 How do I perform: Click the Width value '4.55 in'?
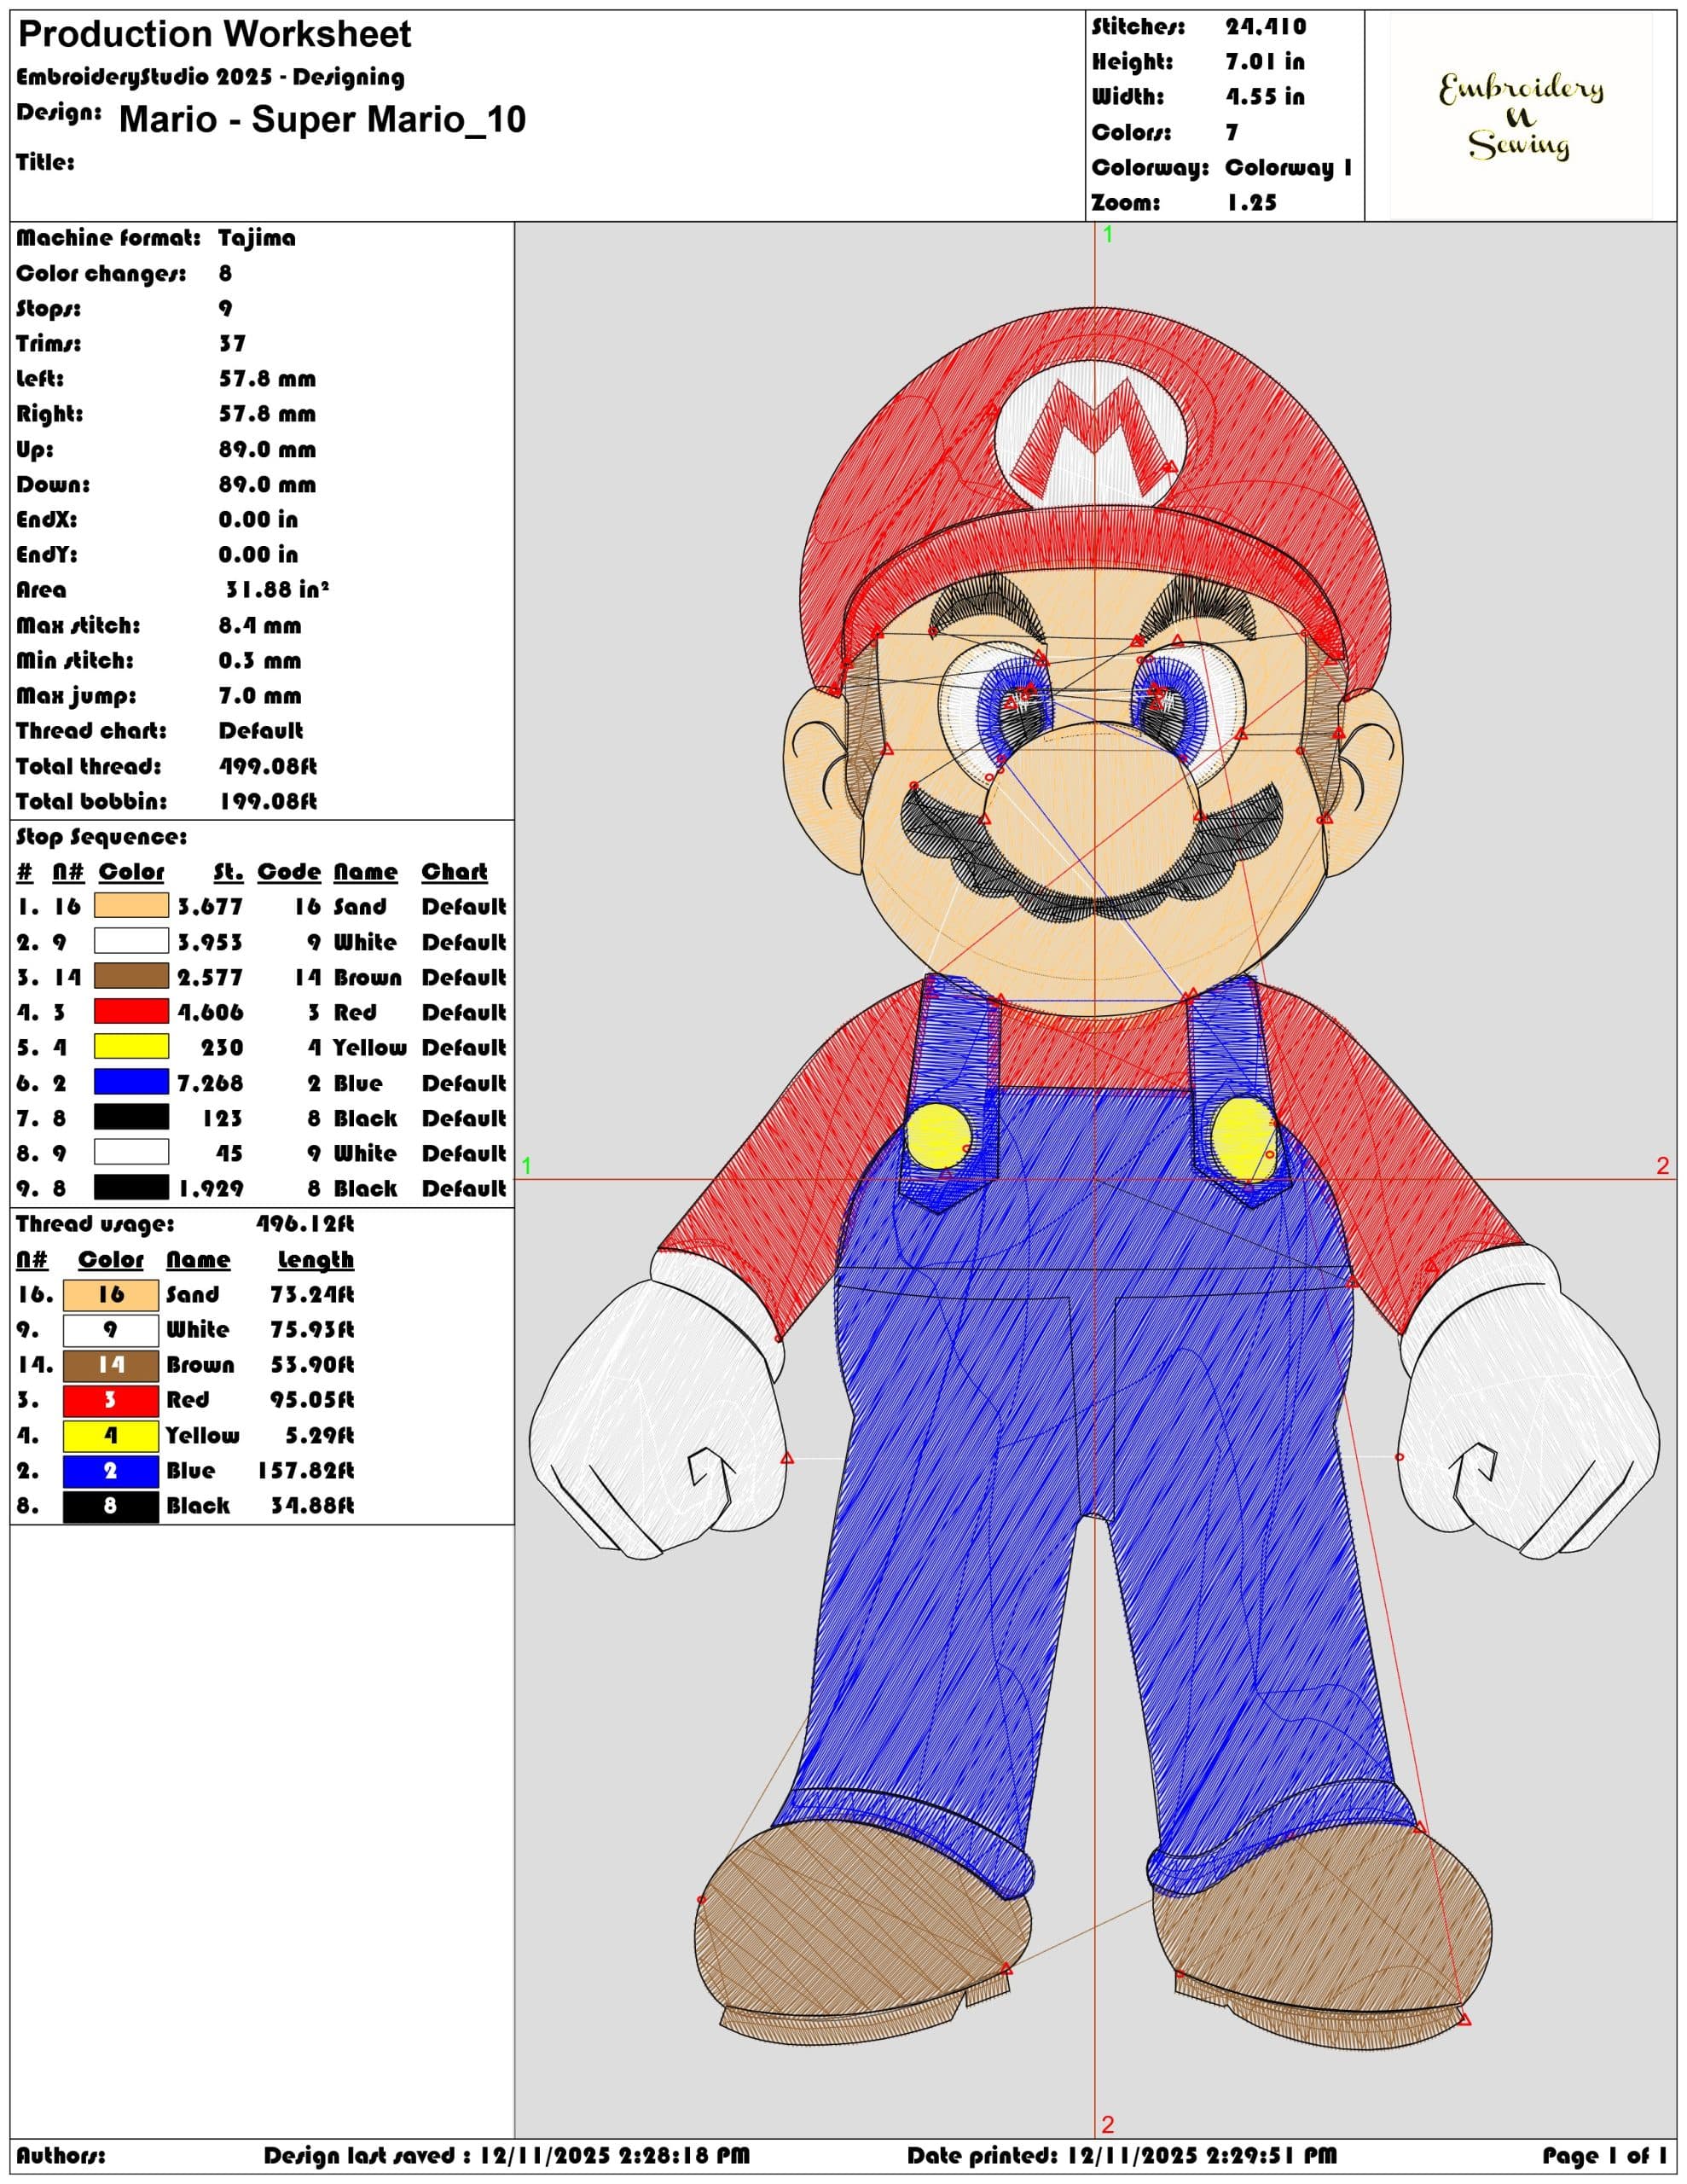tap(1265, 97)
